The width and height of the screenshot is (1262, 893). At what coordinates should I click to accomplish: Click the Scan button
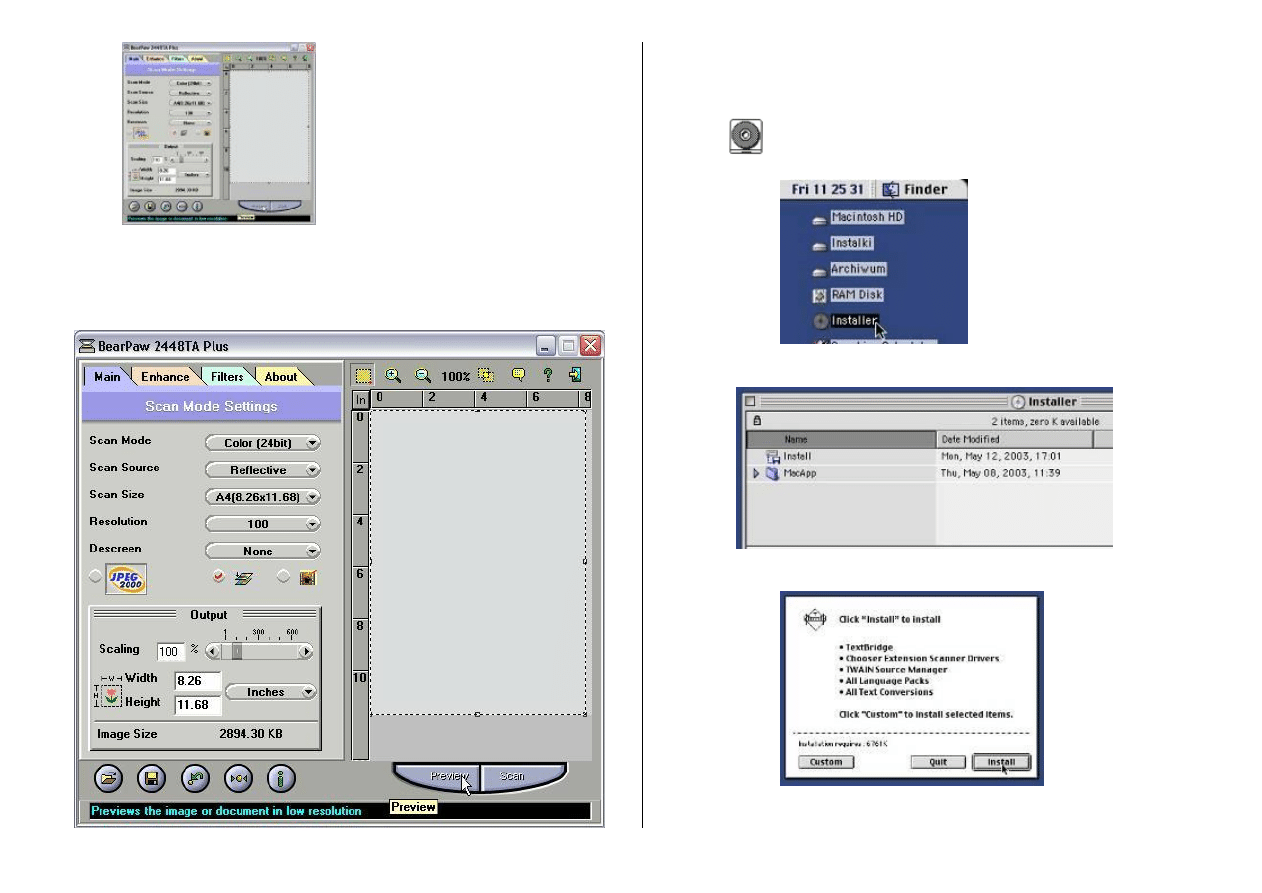(x=512, y=776)
